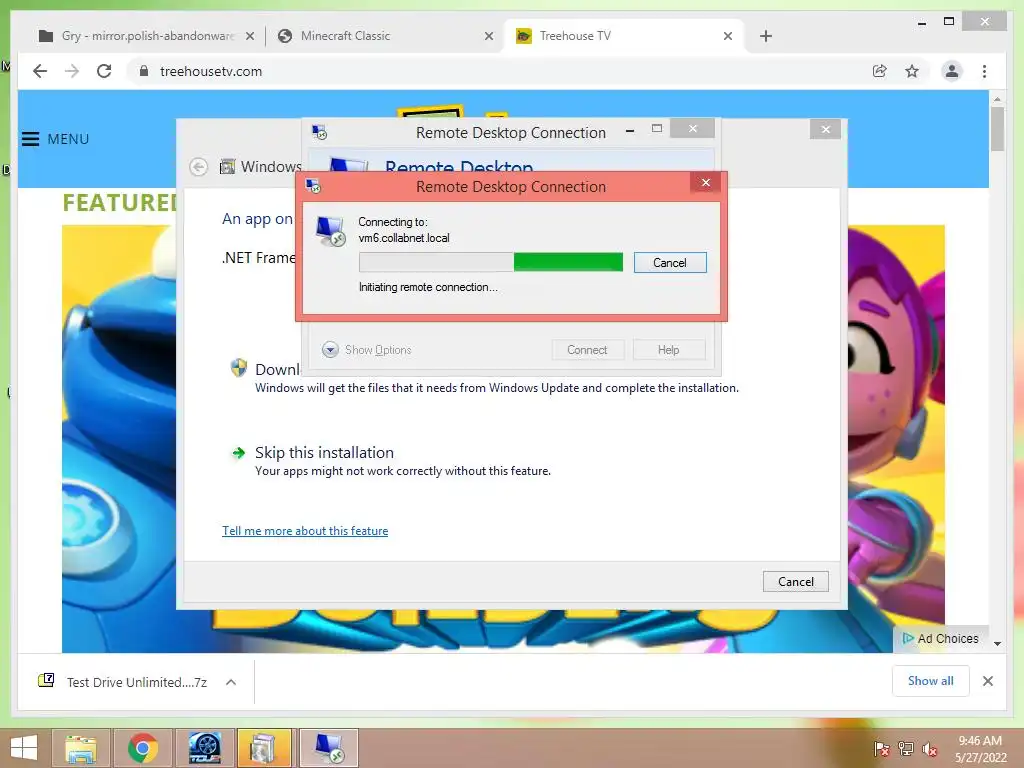
Task: Click Connect in Remote Desktop Connection window
Action: (x=587, y=350)
